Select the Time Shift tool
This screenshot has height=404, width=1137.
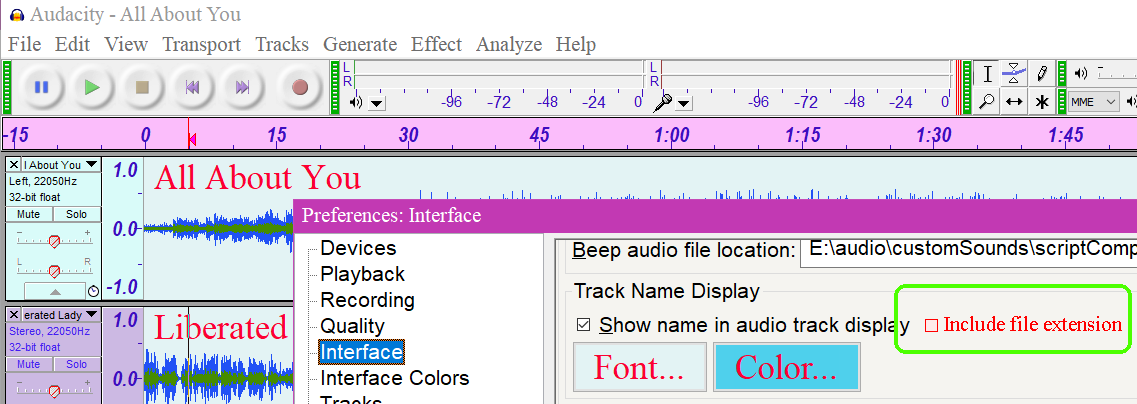1014,102
